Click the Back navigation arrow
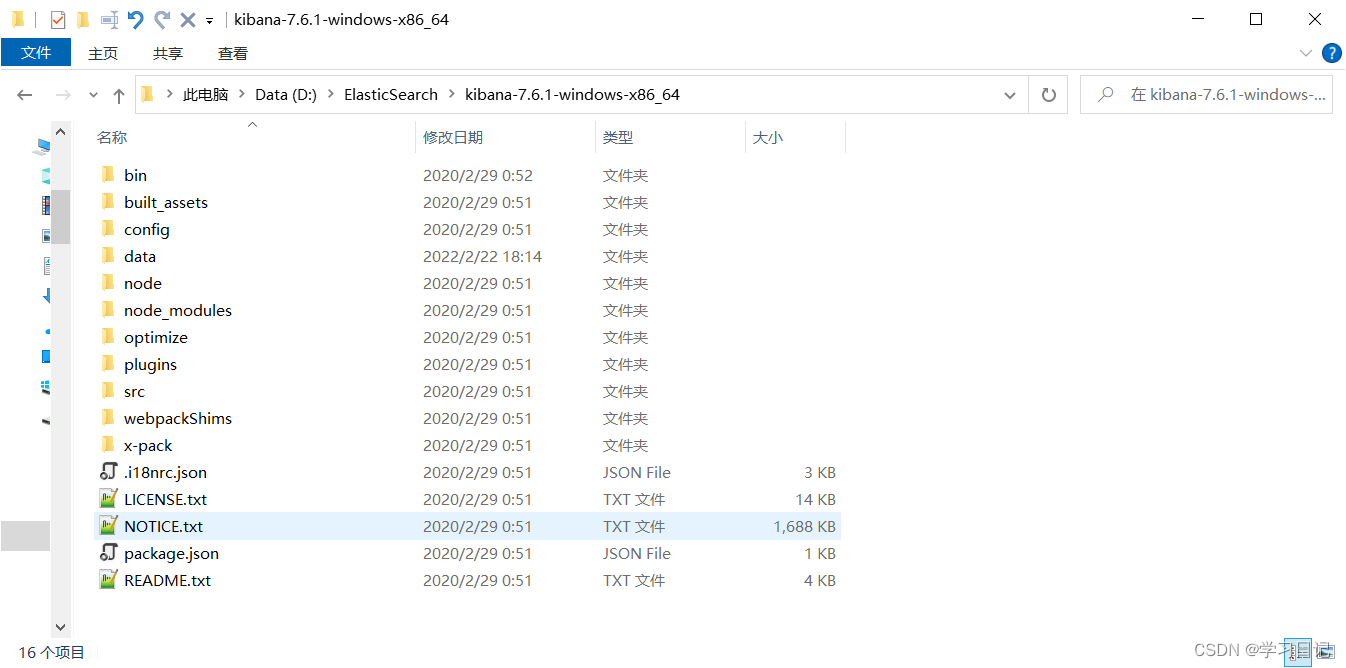 click(25, 95)
